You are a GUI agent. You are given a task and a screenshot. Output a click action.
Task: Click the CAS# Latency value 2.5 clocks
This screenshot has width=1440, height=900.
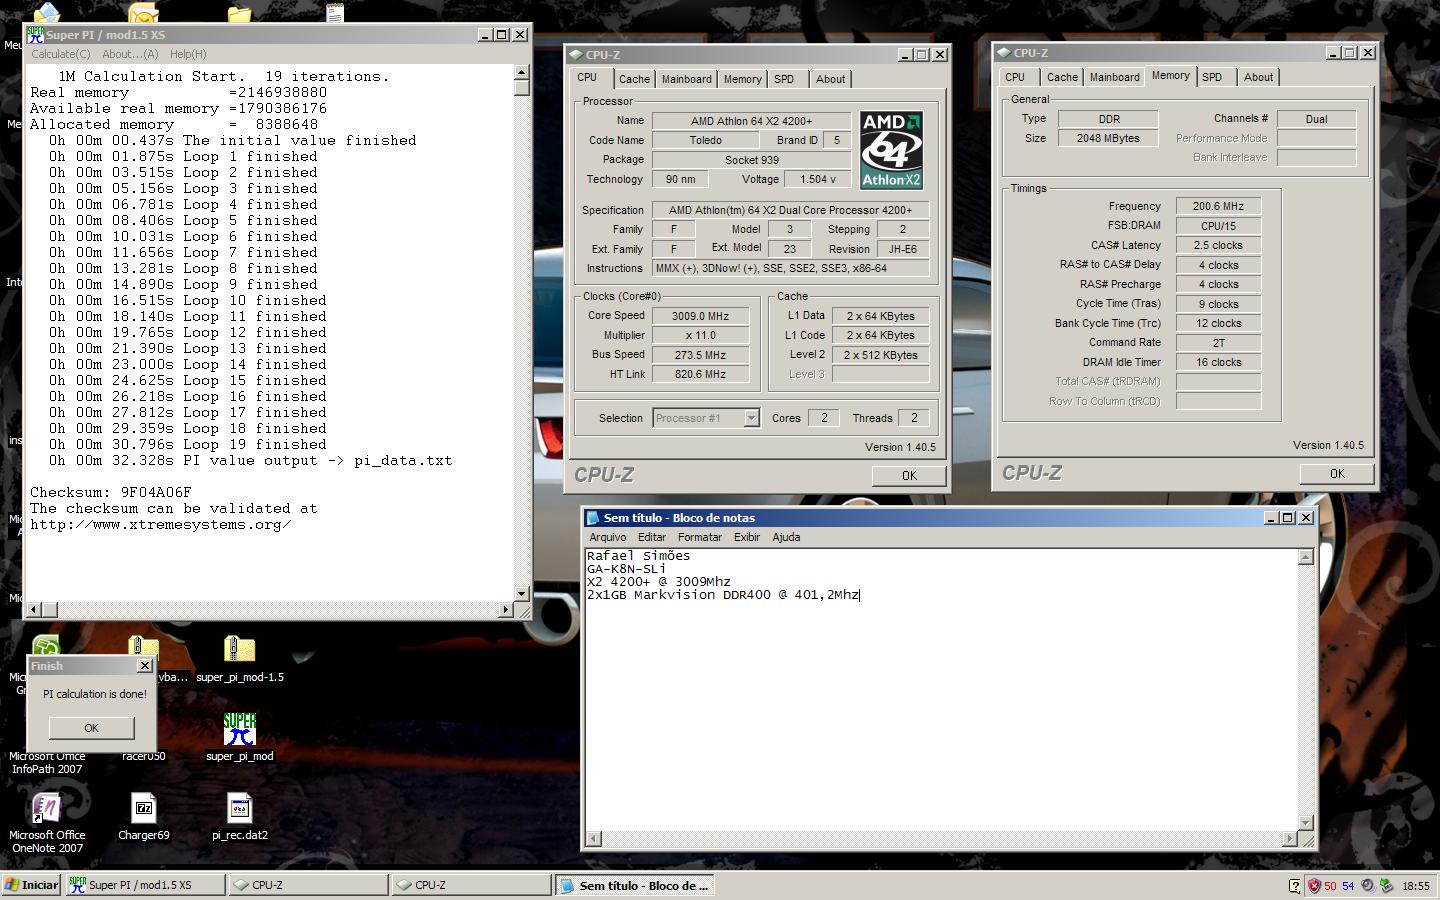point(1218,245)
